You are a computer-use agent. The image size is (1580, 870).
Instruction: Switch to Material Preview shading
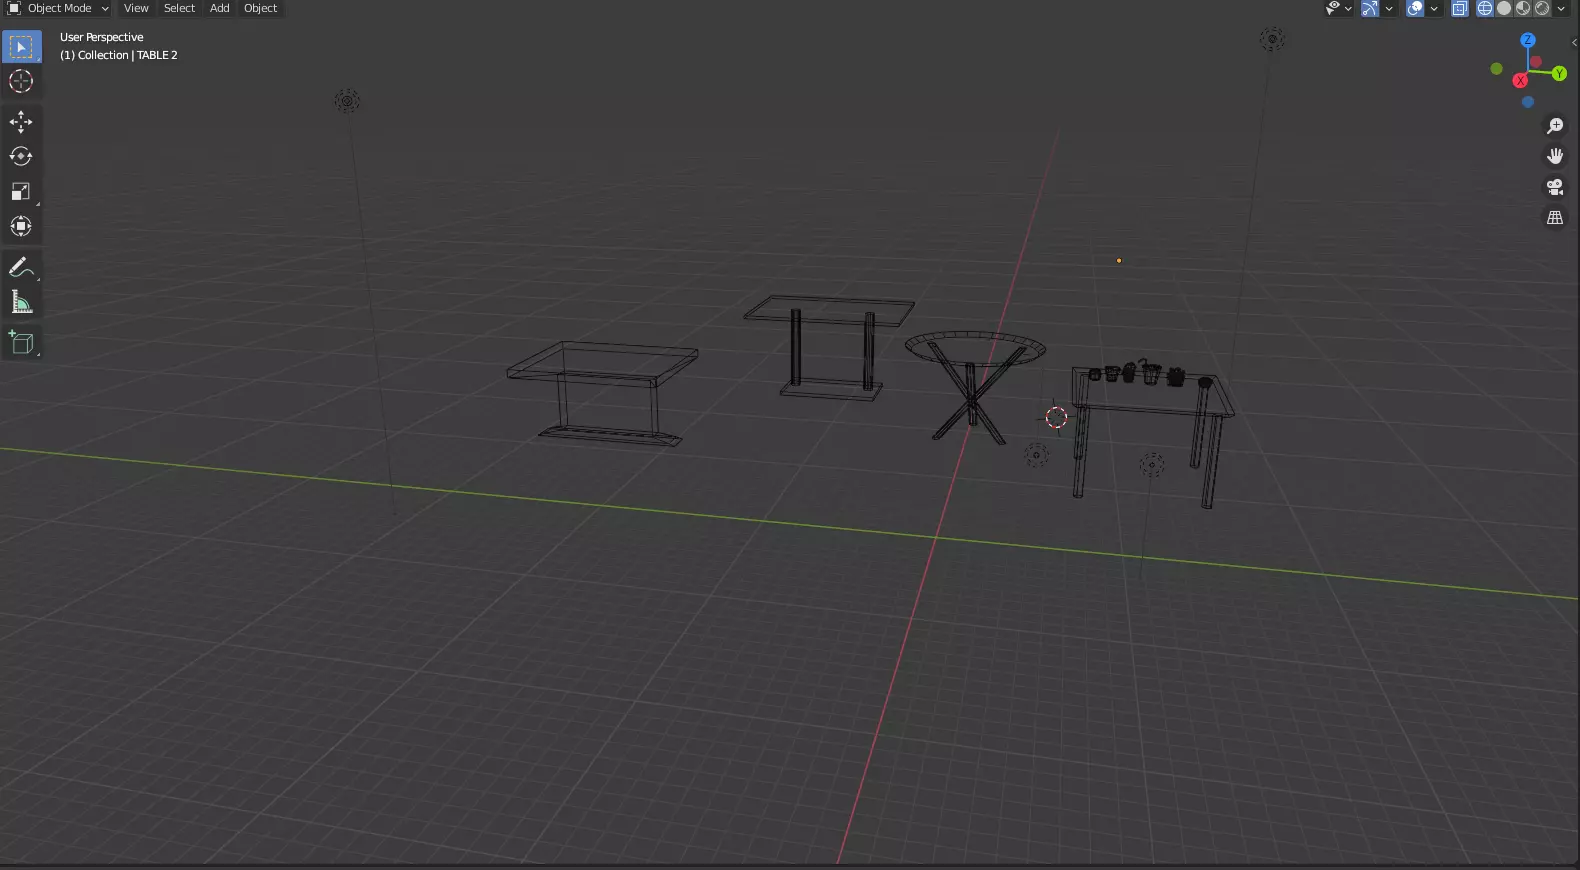point(1523,8)
